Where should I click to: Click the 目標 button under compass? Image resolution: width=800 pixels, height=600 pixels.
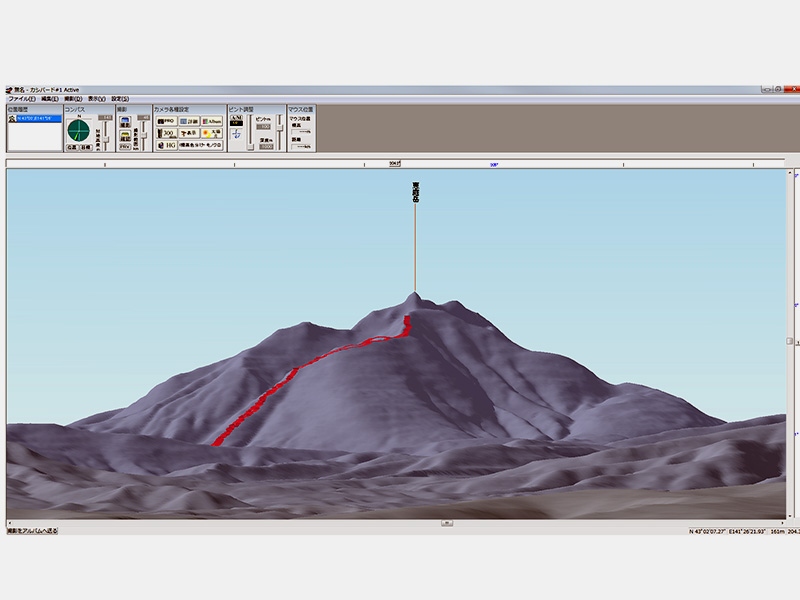pyautogui.click(x=86, y=147)
